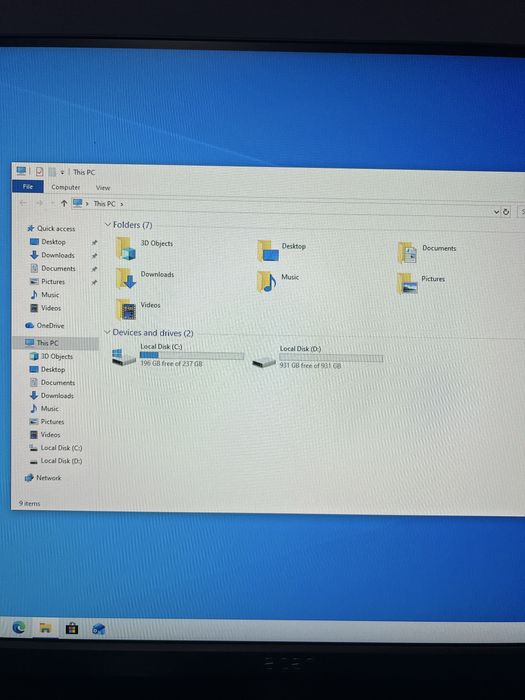Click the fourth taskbar app icon
The width and height of the screenshot is (525, 700).
click(x=98, y=629)
